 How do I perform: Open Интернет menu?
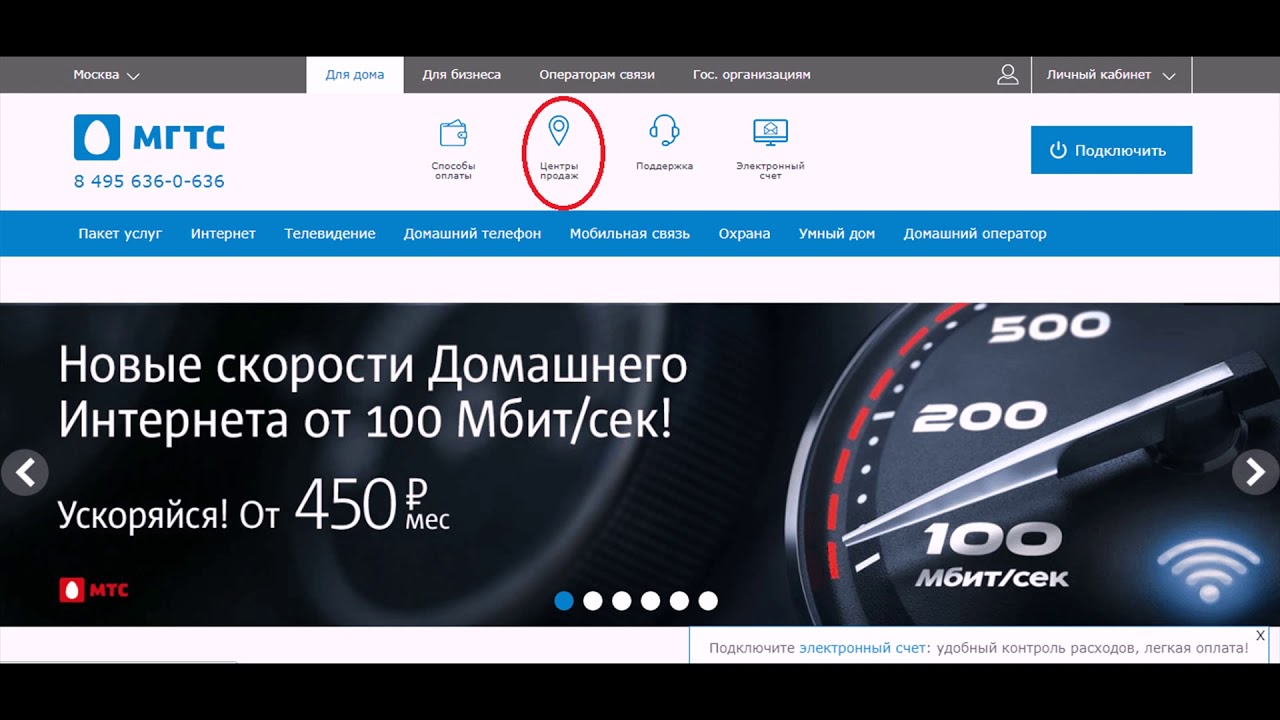click(x=223, y=234)
